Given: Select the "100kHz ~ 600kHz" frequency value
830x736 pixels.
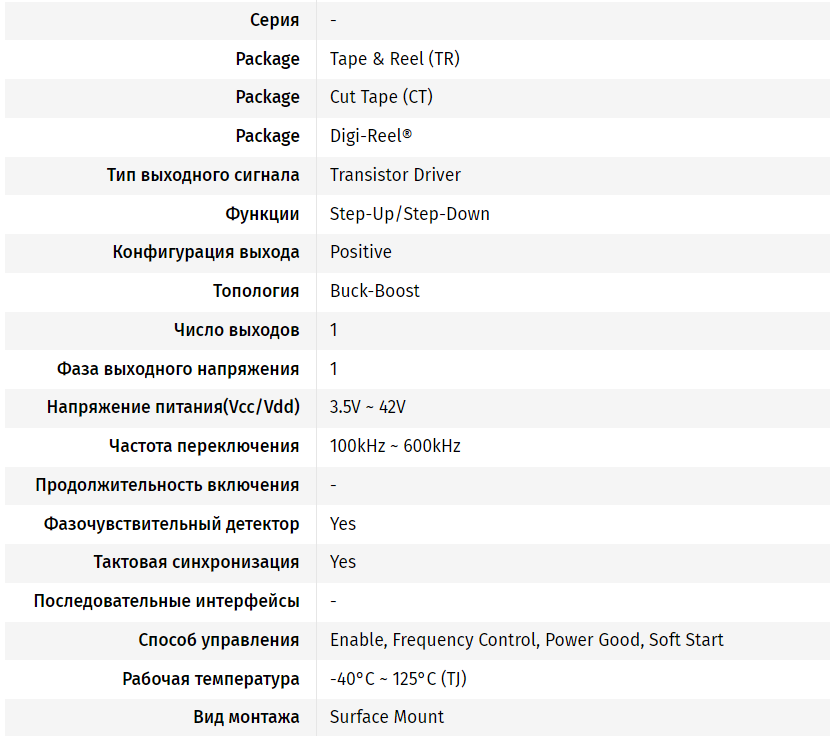Looking at the screenshot, I should tap(395, 446).
